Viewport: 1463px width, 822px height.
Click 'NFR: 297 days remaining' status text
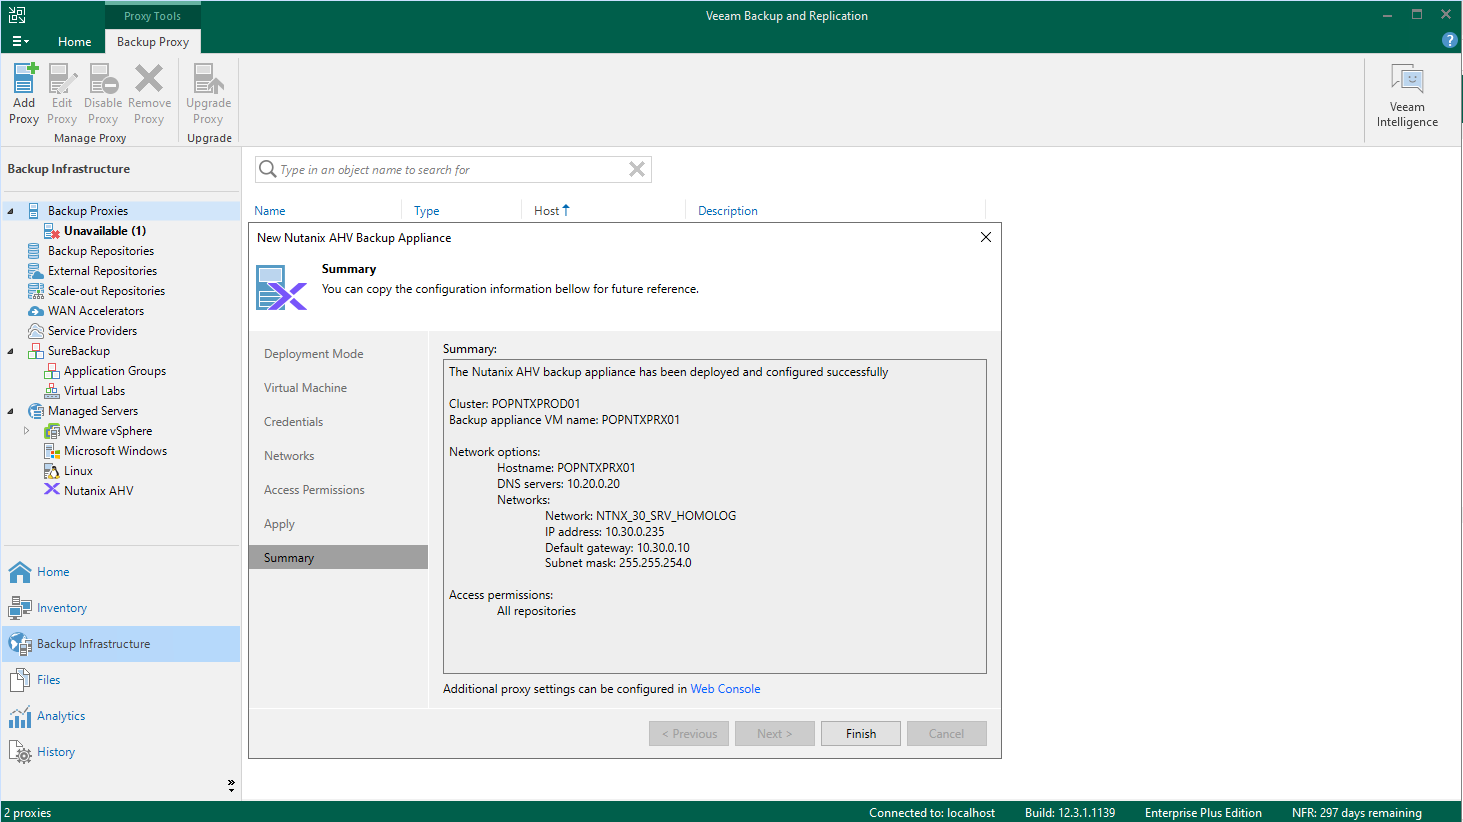coord(1357,813)
